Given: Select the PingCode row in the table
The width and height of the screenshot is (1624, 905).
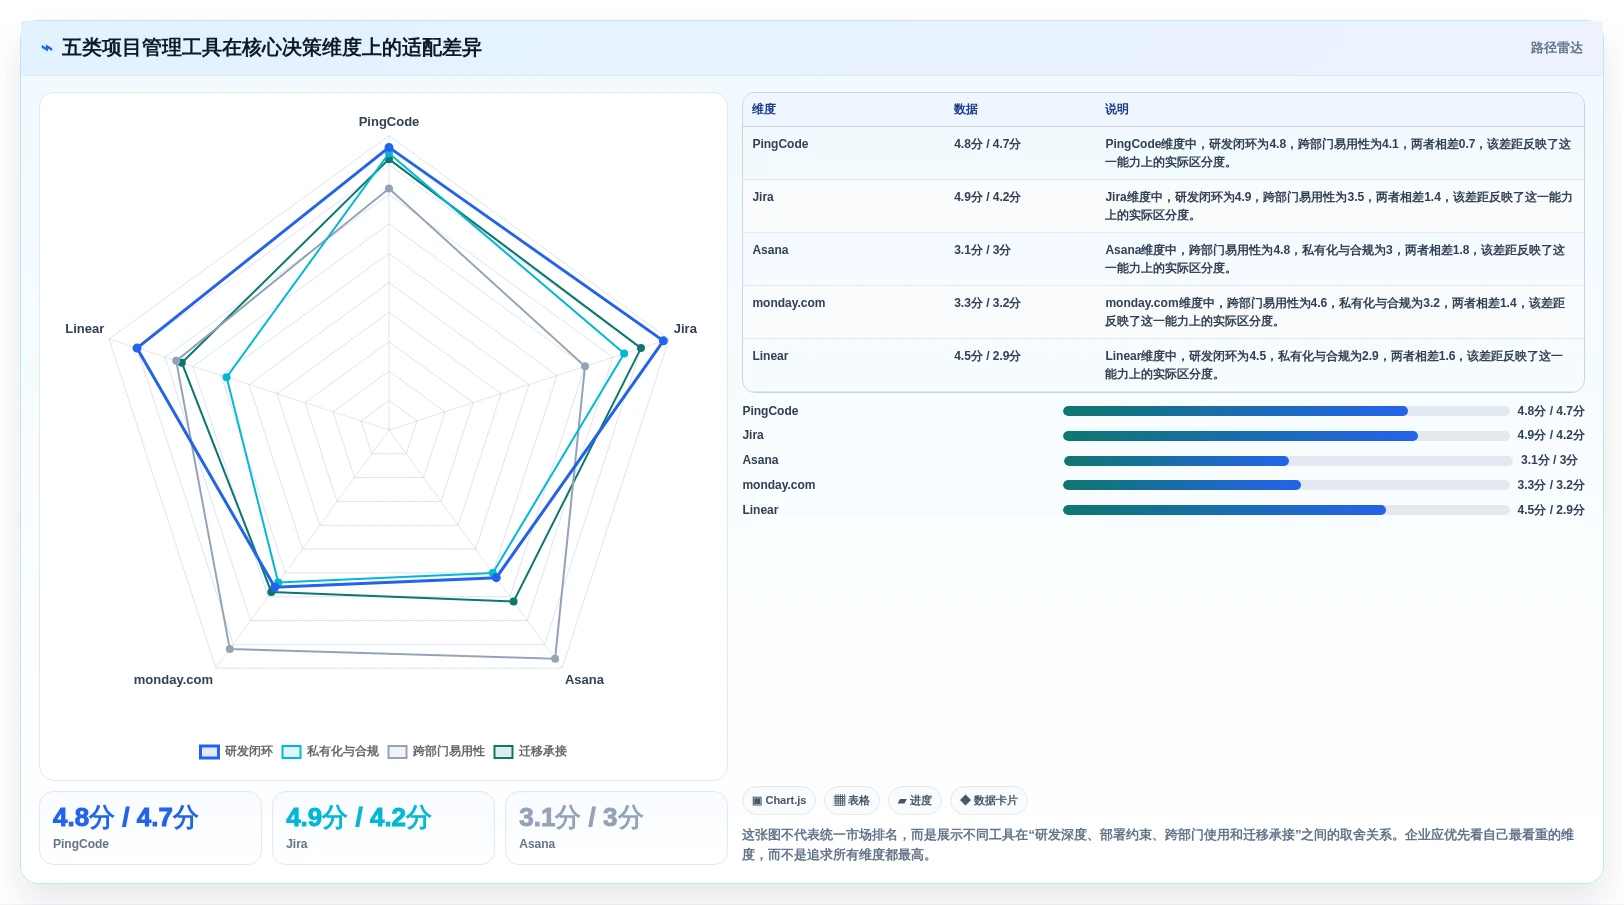Looking at the screenshot, I should (x=1163, y=153).
